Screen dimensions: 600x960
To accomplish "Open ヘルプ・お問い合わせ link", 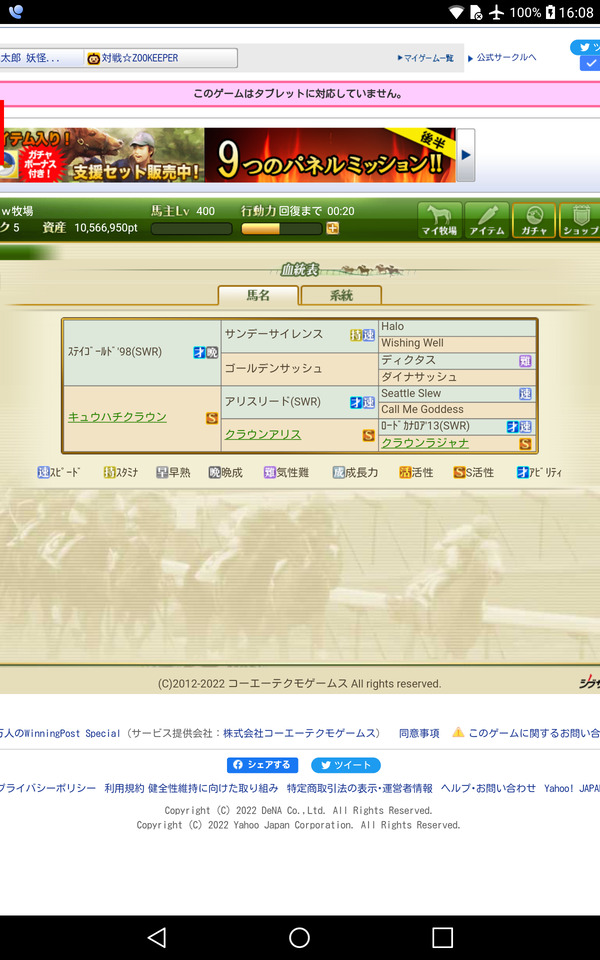I will [488, 788].
